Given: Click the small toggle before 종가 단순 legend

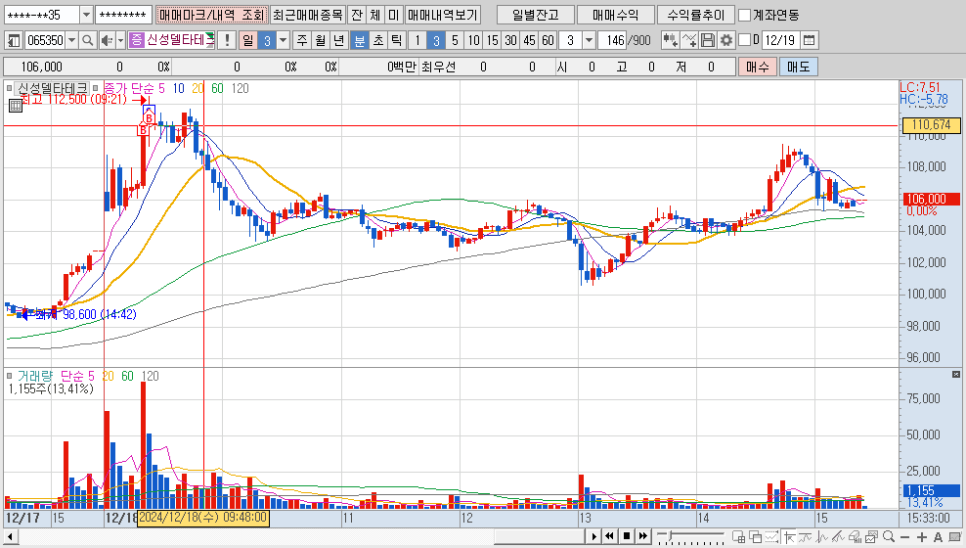Looking at the screenshot, I should (95, 89).
